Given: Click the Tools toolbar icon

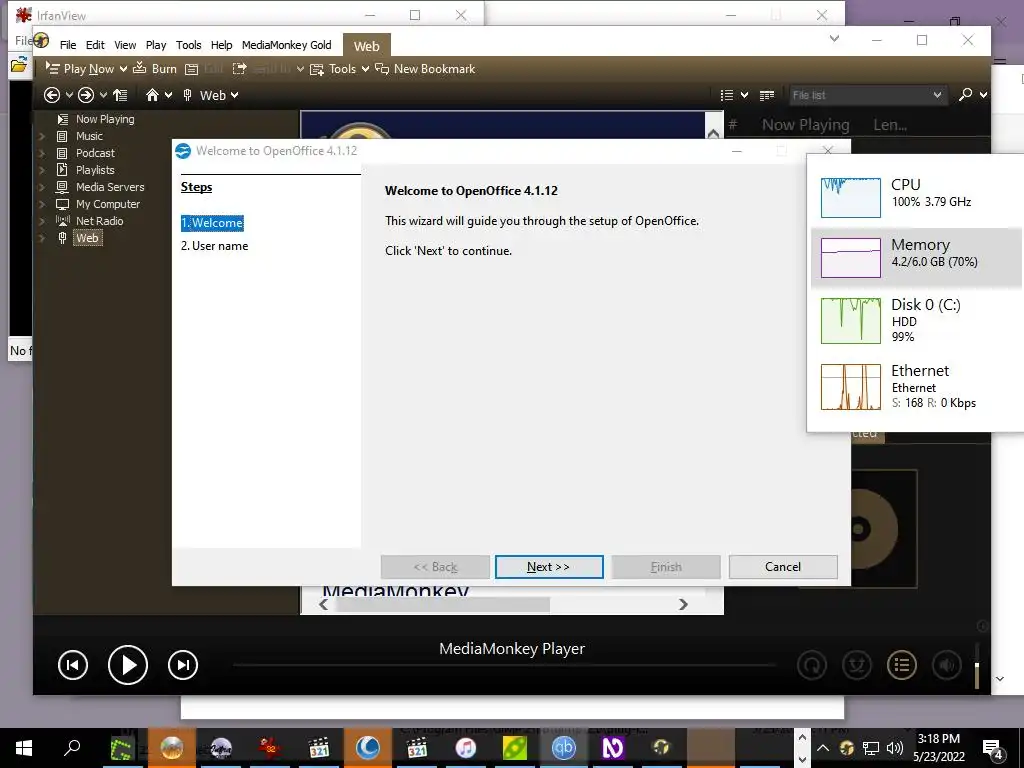Looking at the screenshot, I should point(317,69).
